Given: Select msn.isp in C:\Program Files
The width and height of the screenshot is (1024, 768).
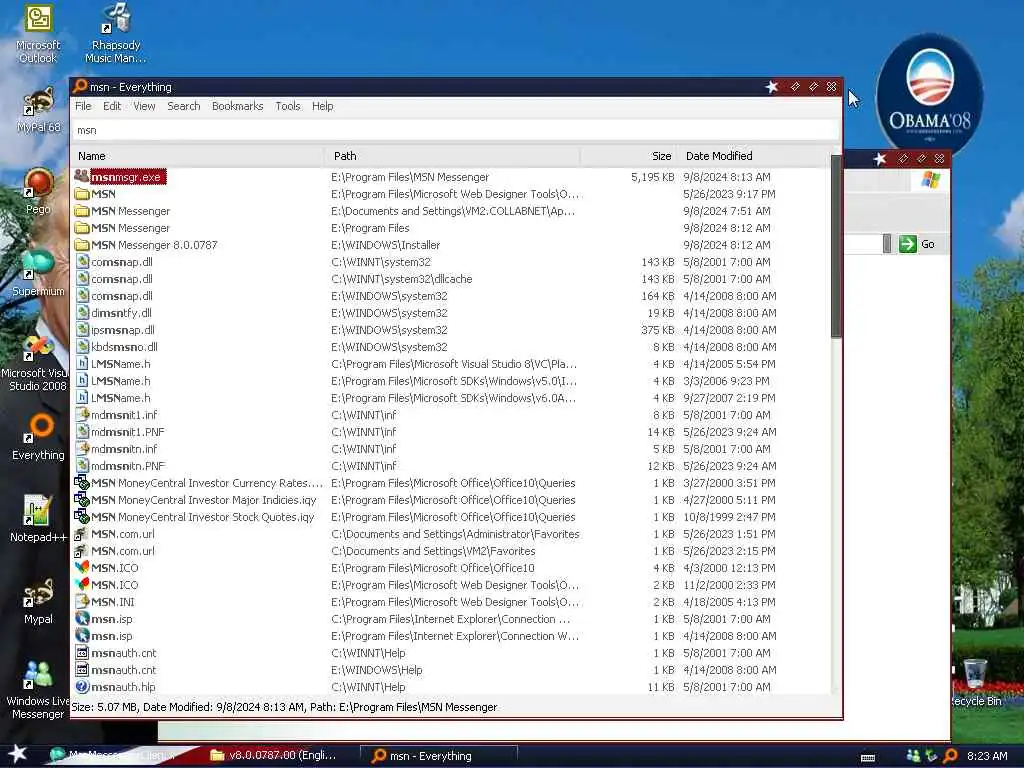Looking at the screenshot, I should click(451, 618).
